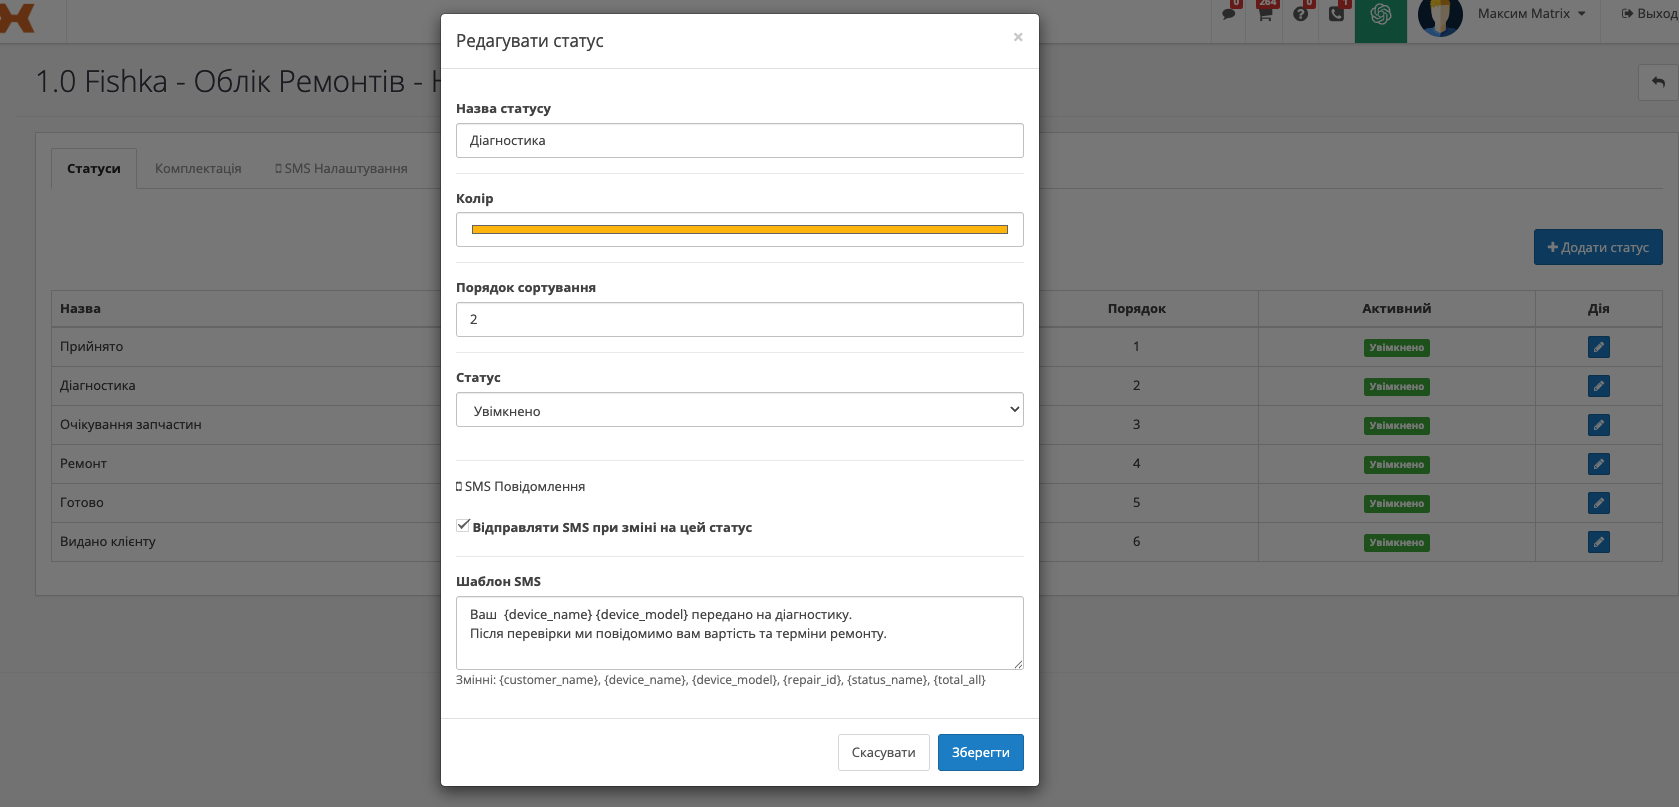The image size is (1679, 807).
Task: Toggle the send SMS on status change checkbox
Action: coord(463,525)
